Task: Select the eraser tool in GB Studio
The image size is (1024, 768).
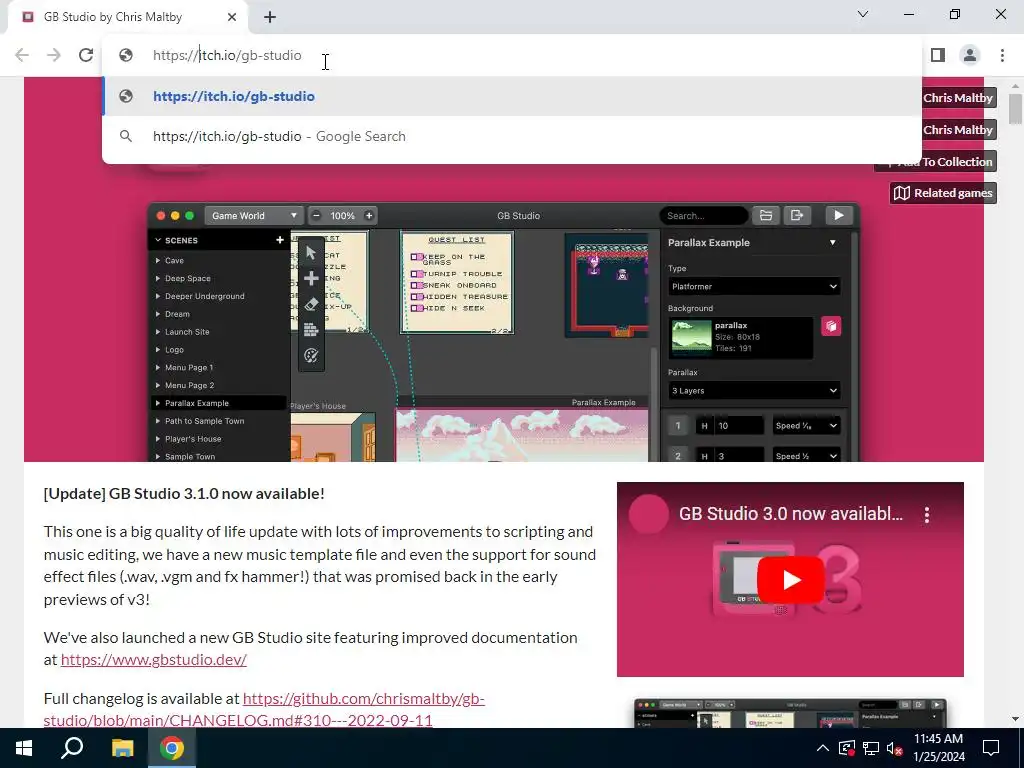Action: pos(311,304)
